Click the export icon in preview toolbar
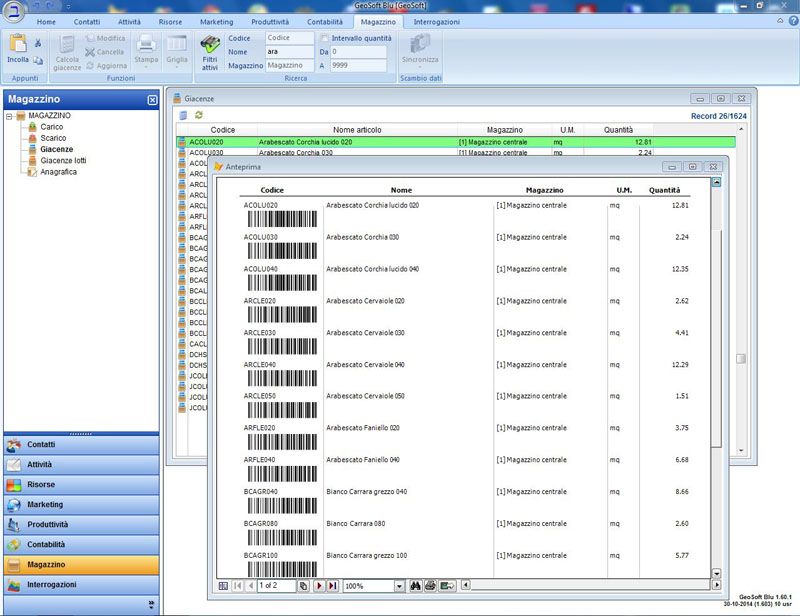This screenshot has width=800, height=616. pos(448,585)
